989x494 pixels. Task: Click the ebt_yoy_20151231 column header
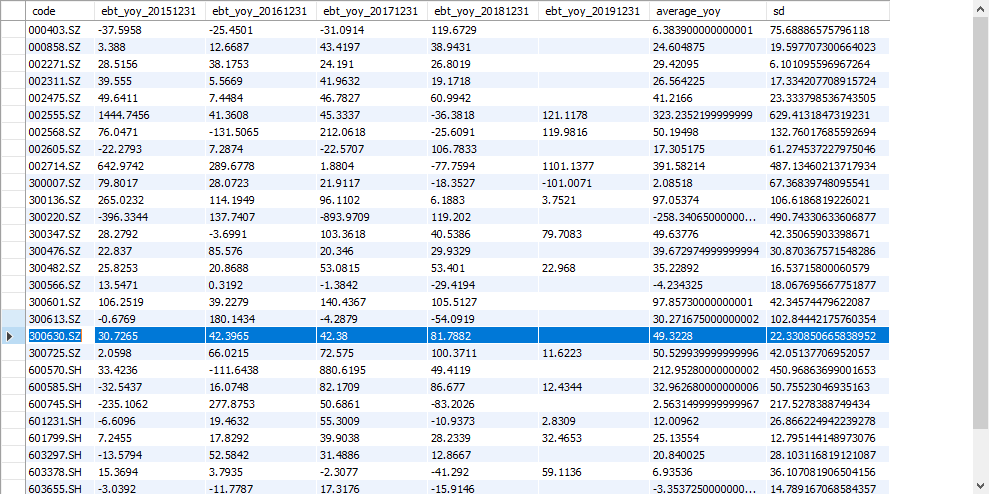[149, 11]
